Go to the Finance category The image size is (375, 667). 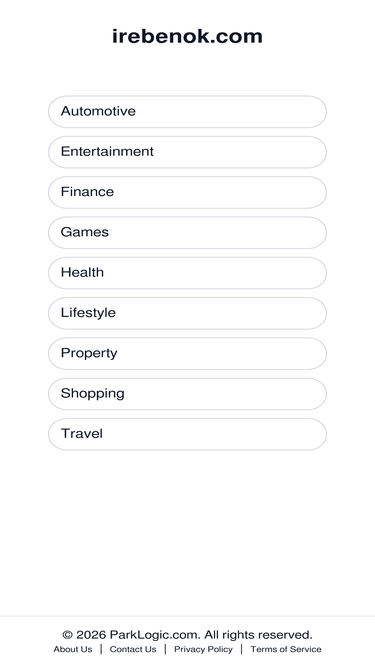coord(187,192)
